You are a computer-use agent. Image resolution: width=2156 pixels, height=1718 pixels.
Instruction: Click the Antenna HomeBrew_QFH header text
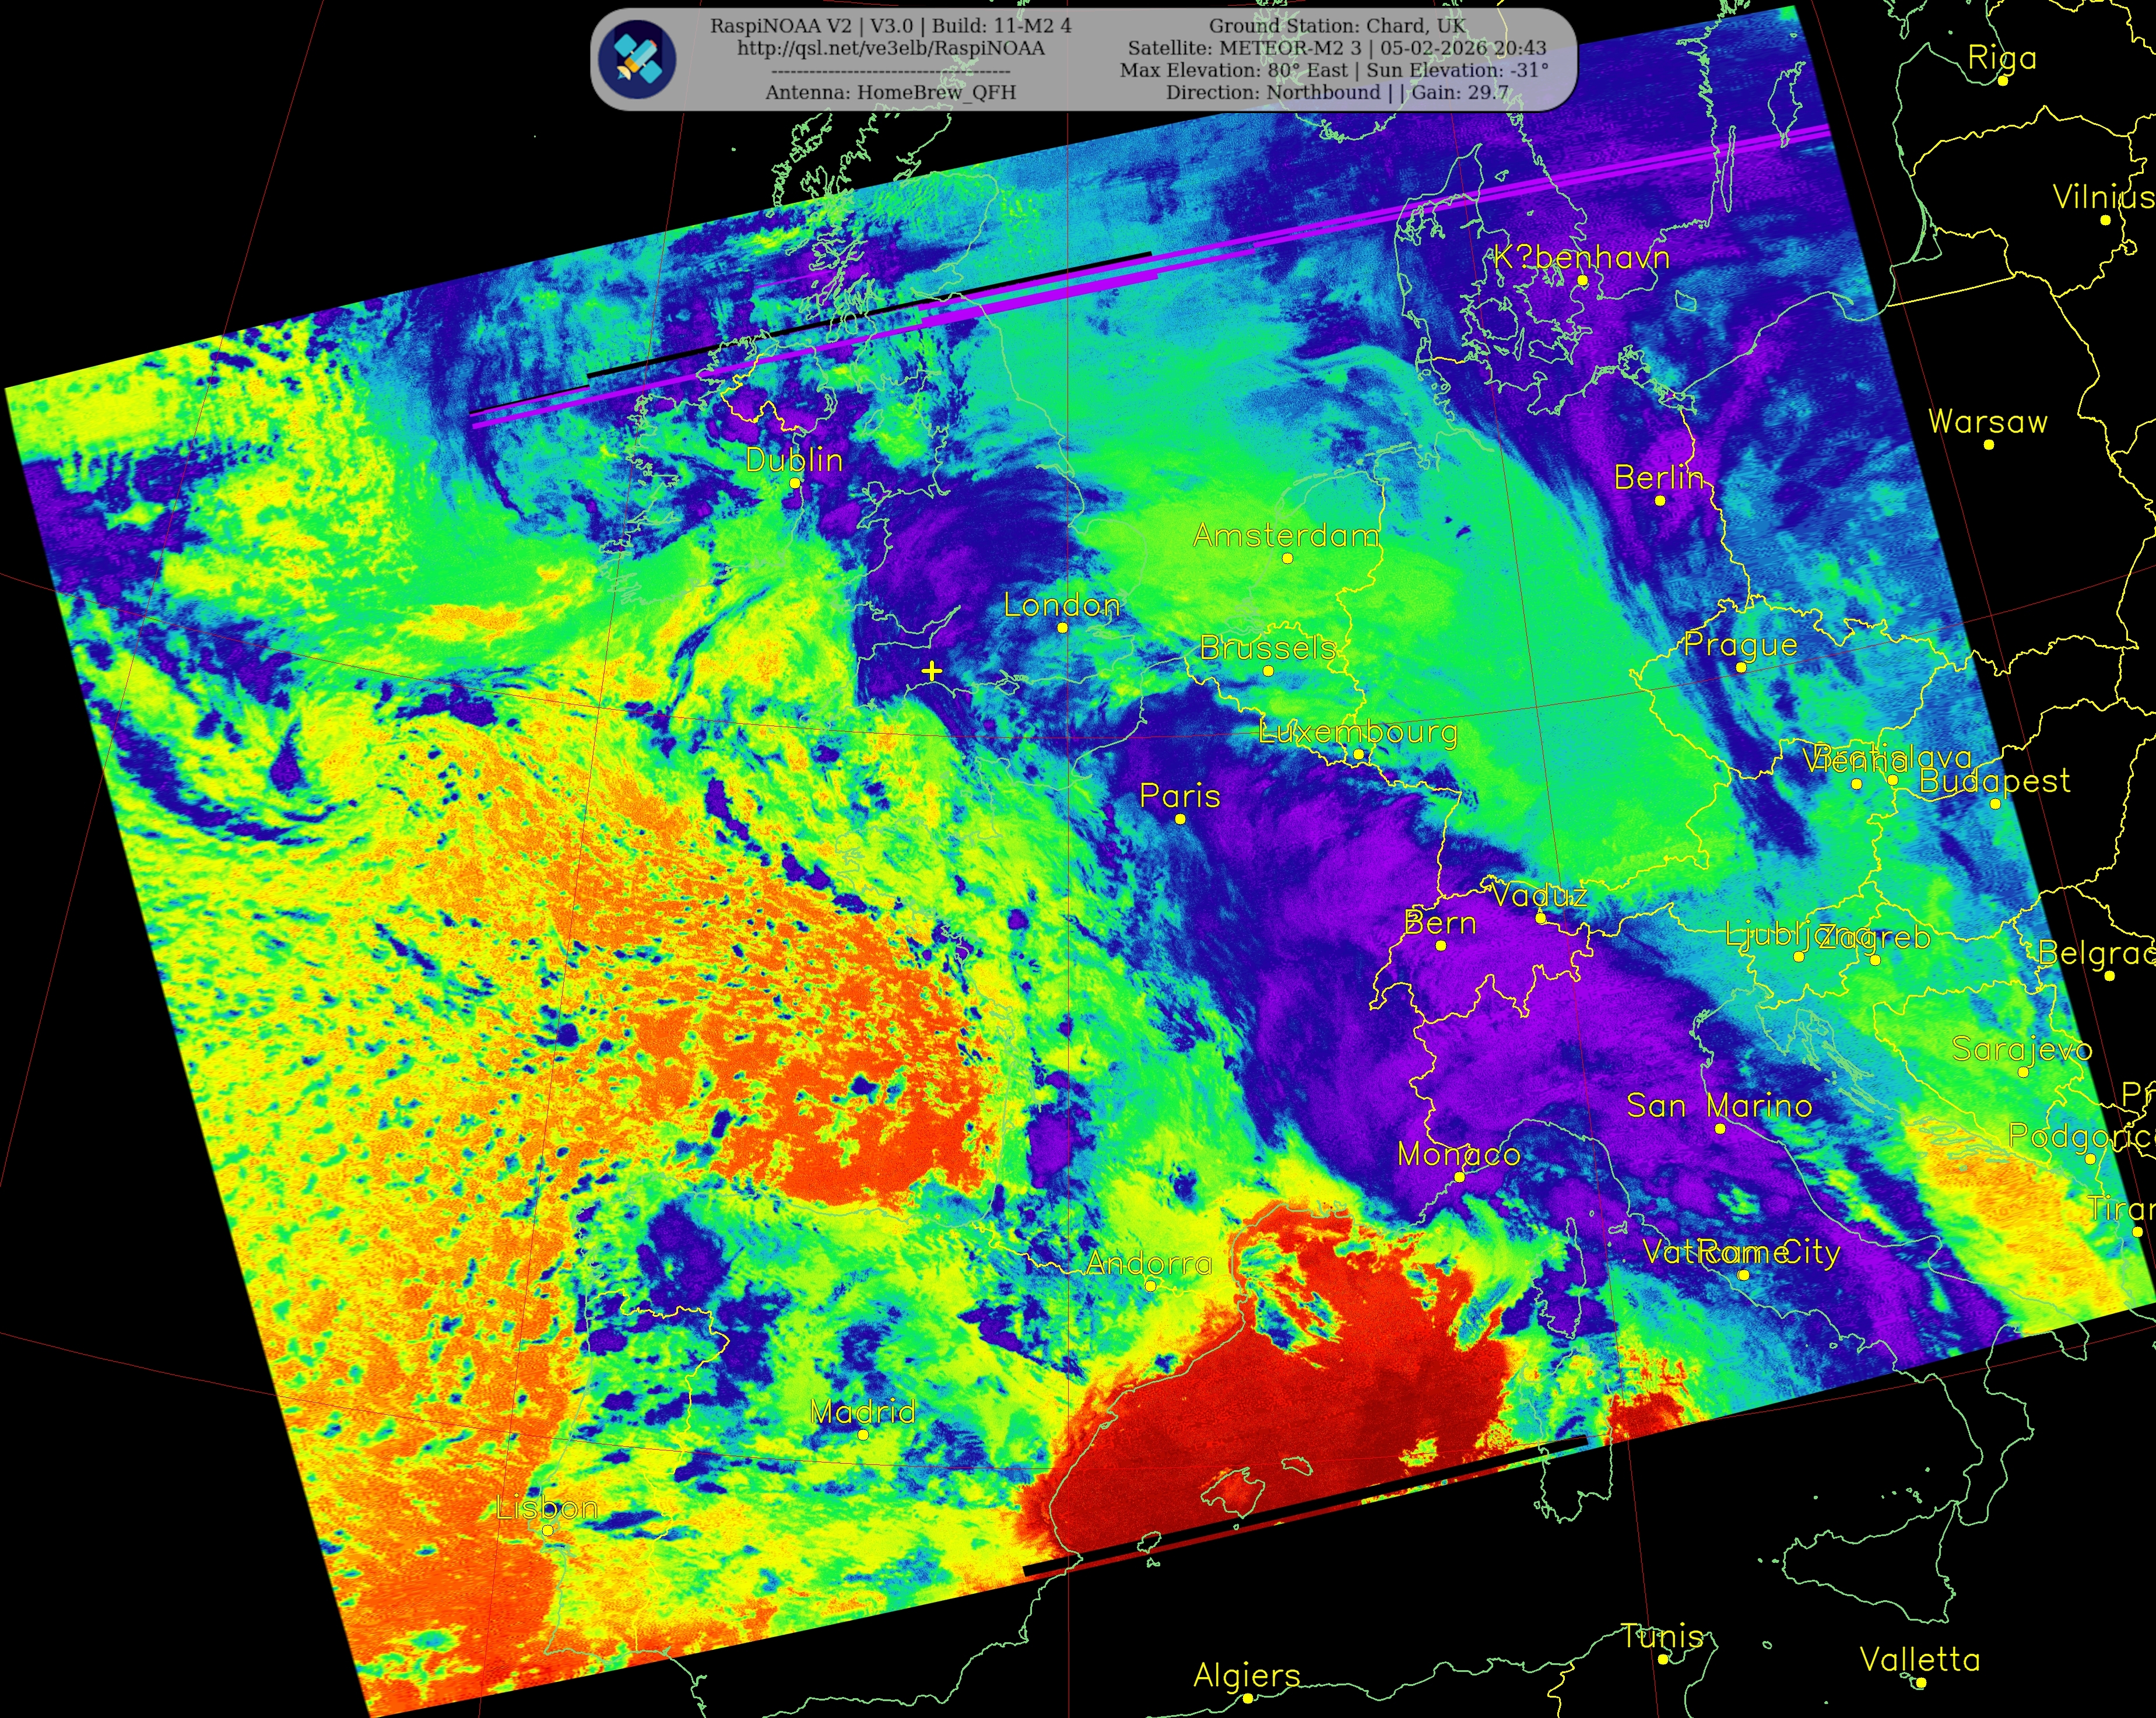890,92
